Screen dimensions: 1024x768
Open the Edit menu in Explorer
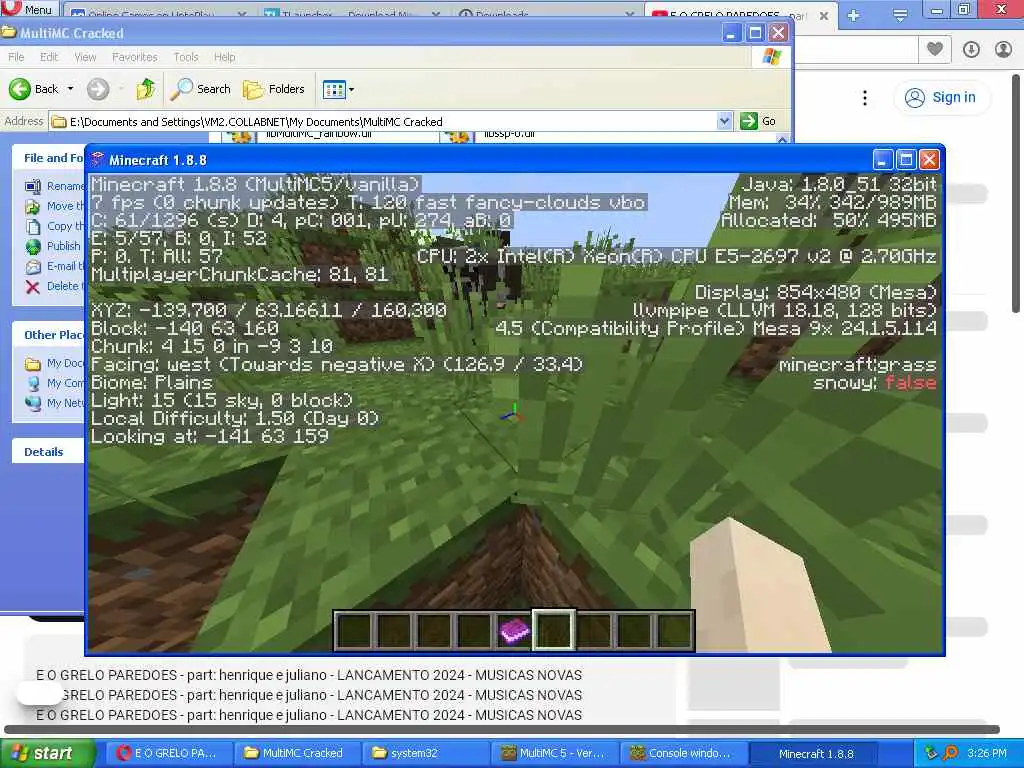pos(49,57)
